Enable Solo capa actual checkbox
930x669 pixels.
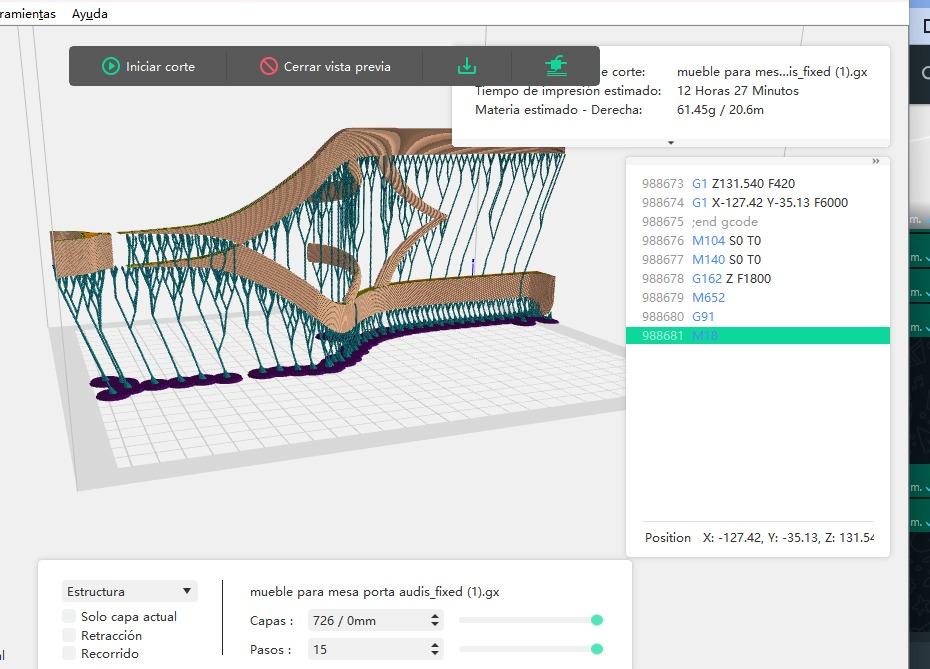[69, 616]
